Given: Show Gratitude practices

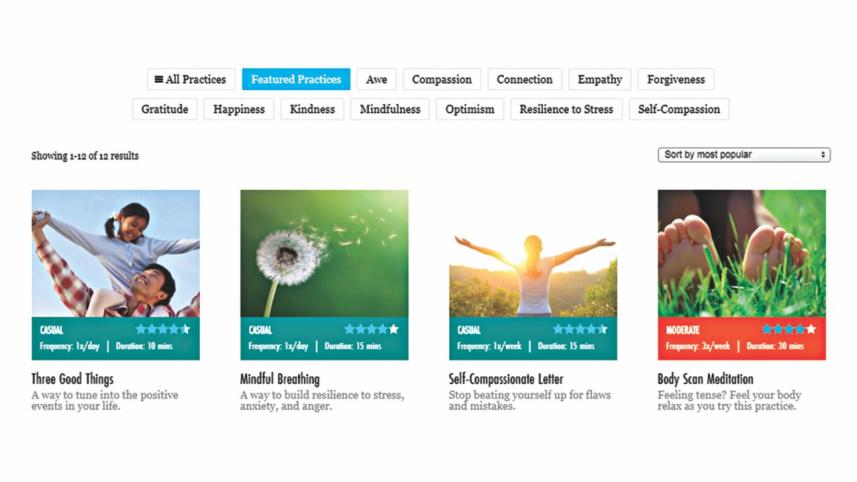Looking at the screenshot, I should pyautogui.click(x=165, y=110).
